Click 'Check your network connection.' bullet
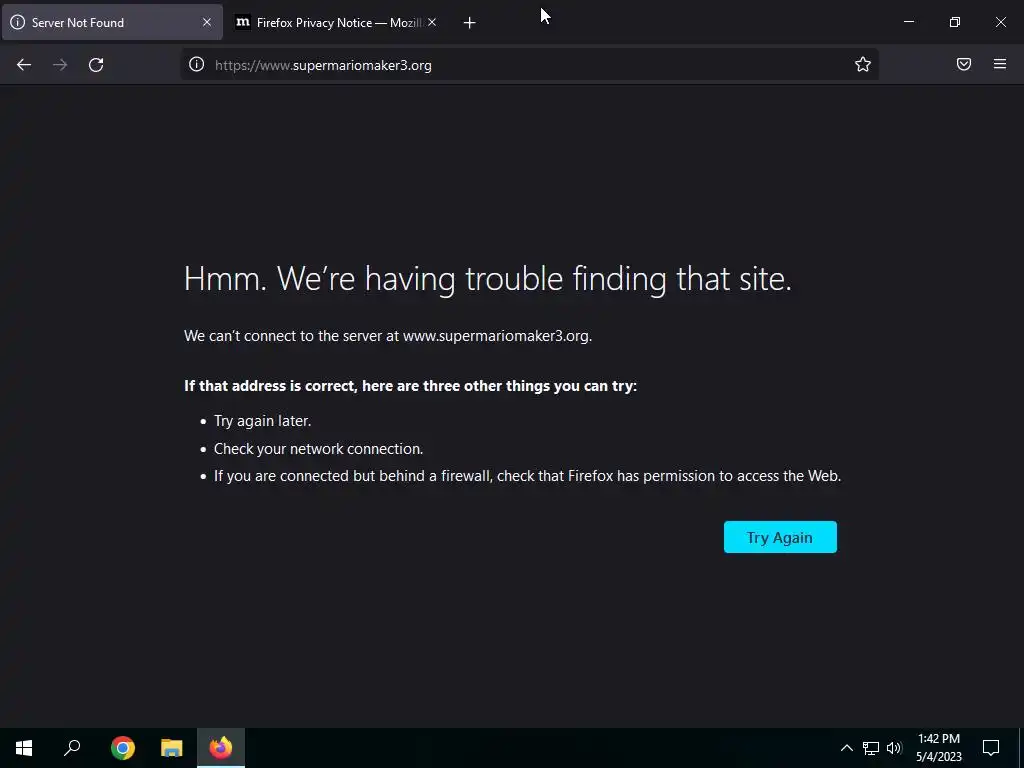 [319, 449]
